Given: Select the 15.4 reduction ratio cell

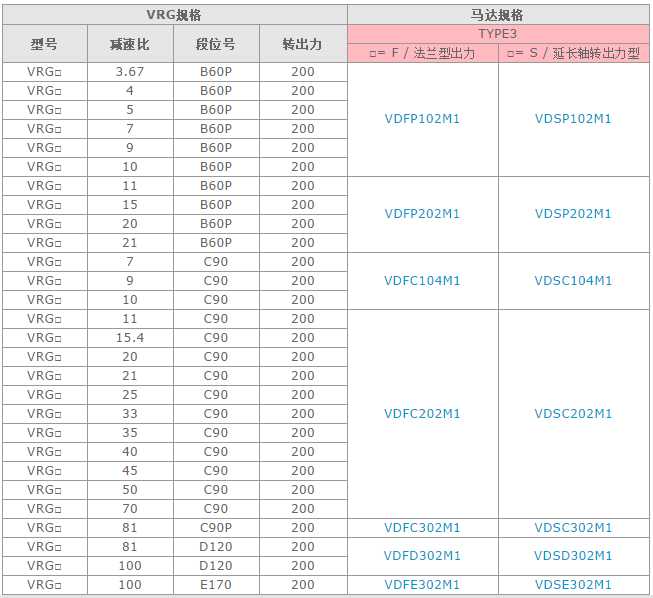Looking at the screenshot, I should tap(130, 338).
